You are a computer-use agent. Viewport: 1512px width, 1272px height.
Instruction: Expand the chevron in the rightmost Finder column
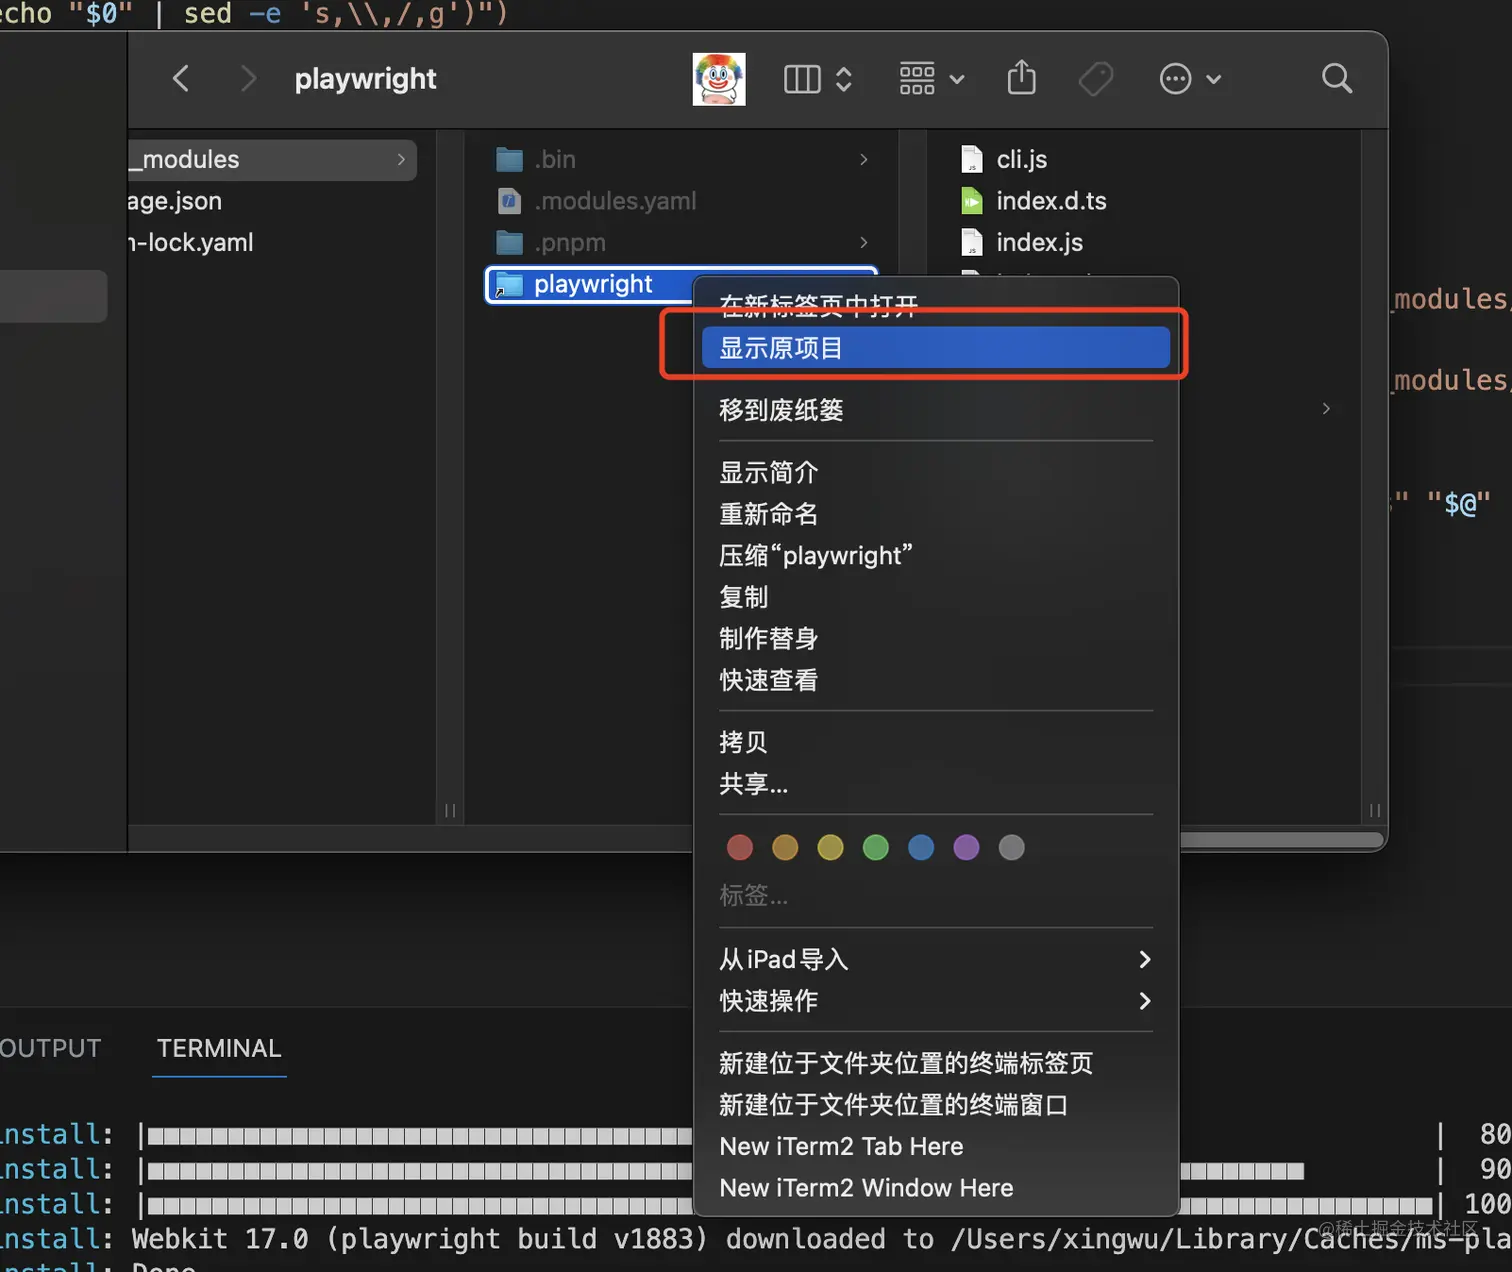click(1326, 408)
